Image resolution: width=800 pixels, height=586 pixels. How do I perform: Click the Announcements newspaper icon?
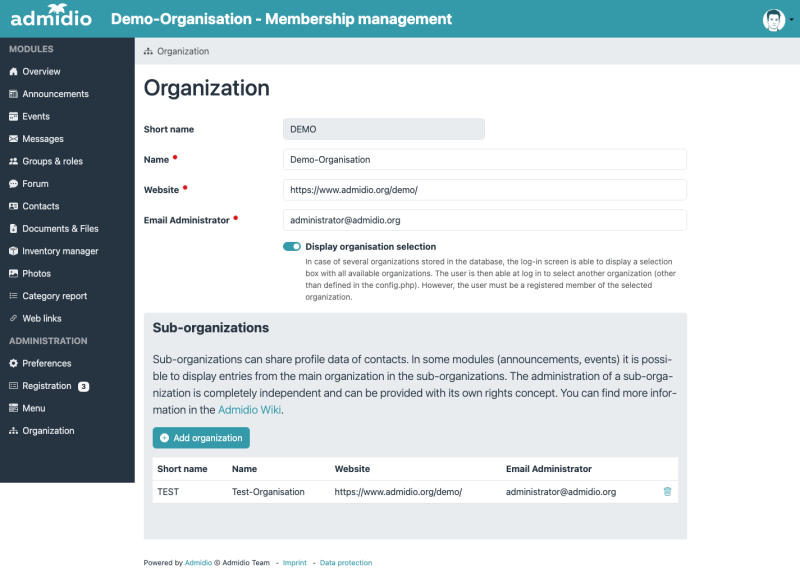(13, 94)
